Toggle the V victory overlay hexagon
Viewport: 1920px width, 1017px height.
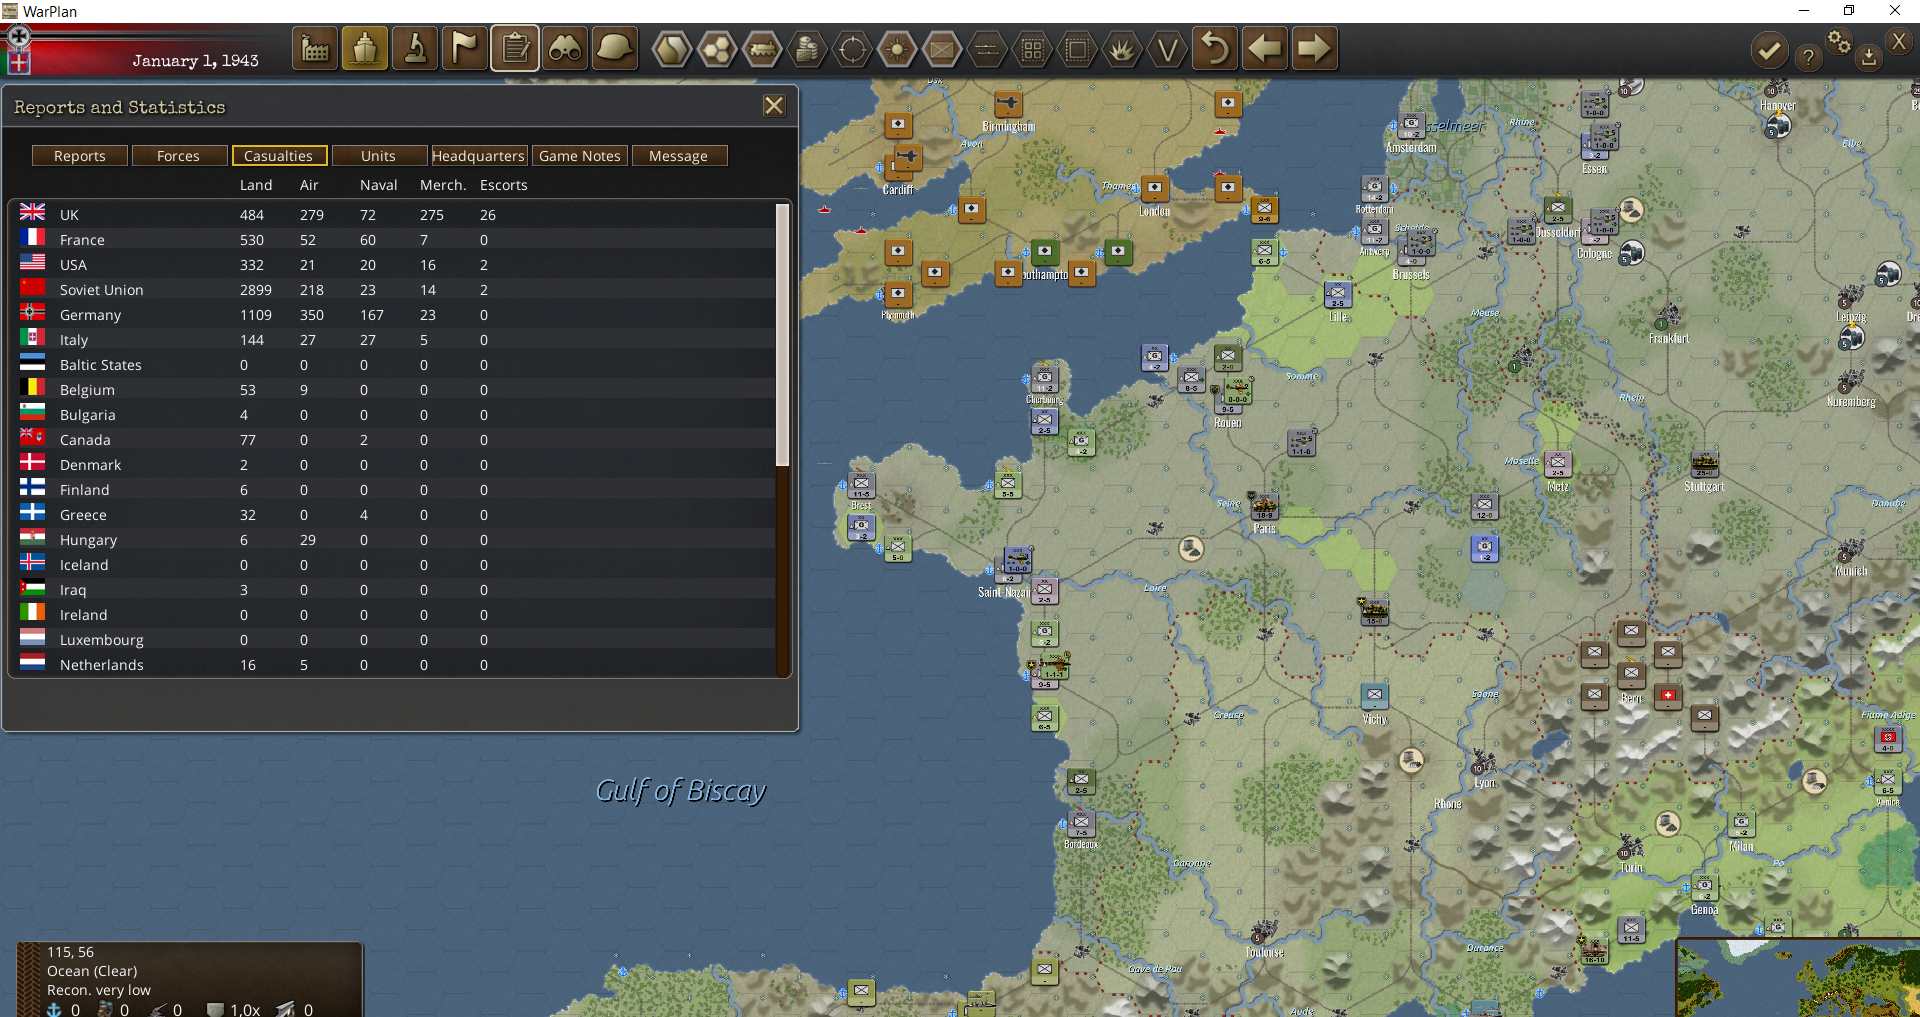tap(1167, 49)
